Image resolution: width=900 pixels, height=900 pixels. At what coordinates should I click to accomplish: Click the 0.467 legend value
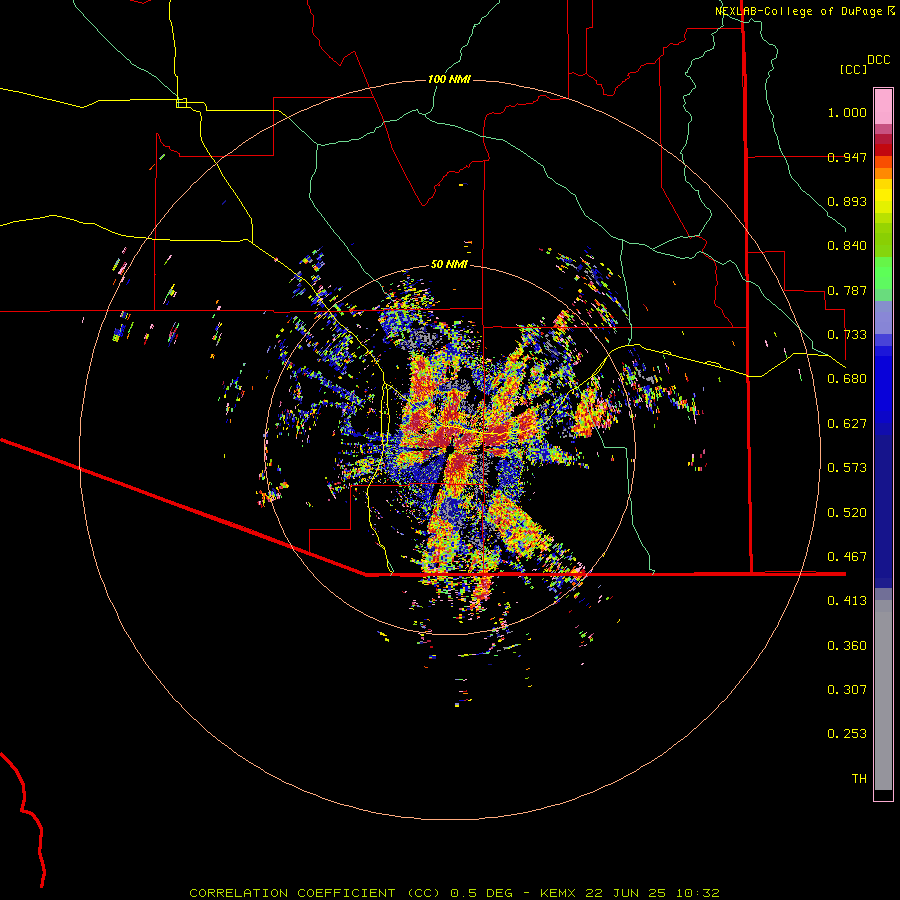(x=847, y=557)
